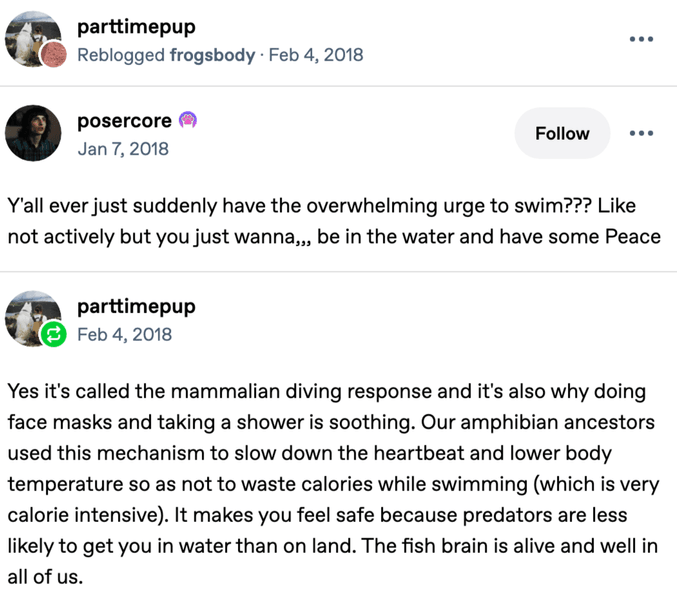Image resolution: width=677 pixels, height=600 pixels.
Task: Click posercore's text about the urge to swim
Action: 334,220
